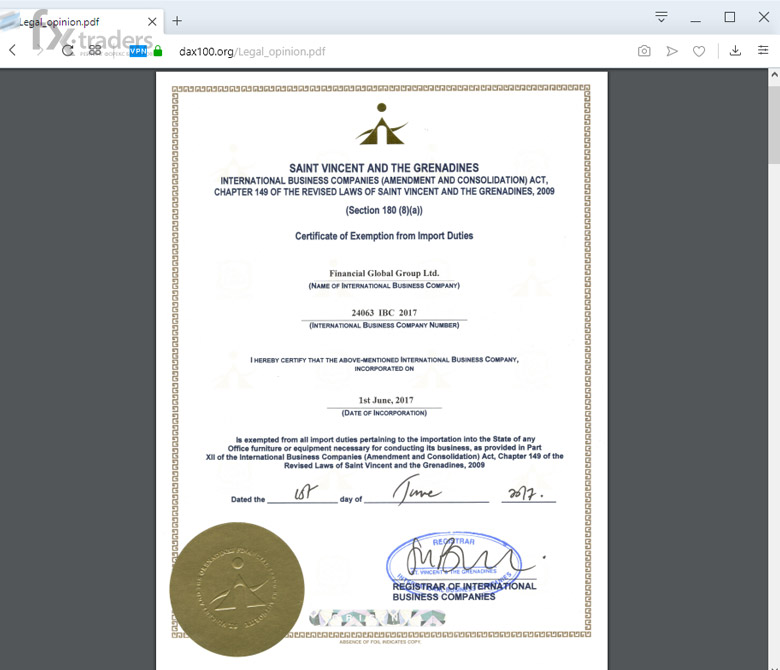Toggle the VPN badge in address bar
The width and height of the screenshot is (780, 670).
138,51
